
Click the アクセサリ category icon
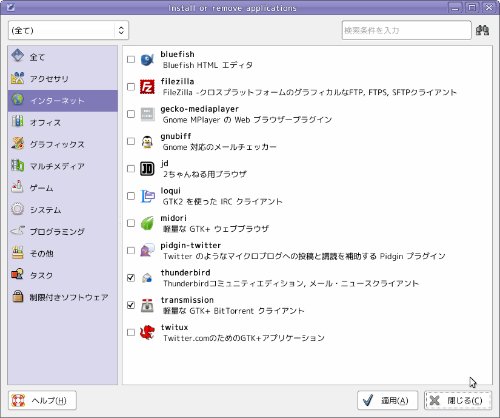(x=18, y=78)
